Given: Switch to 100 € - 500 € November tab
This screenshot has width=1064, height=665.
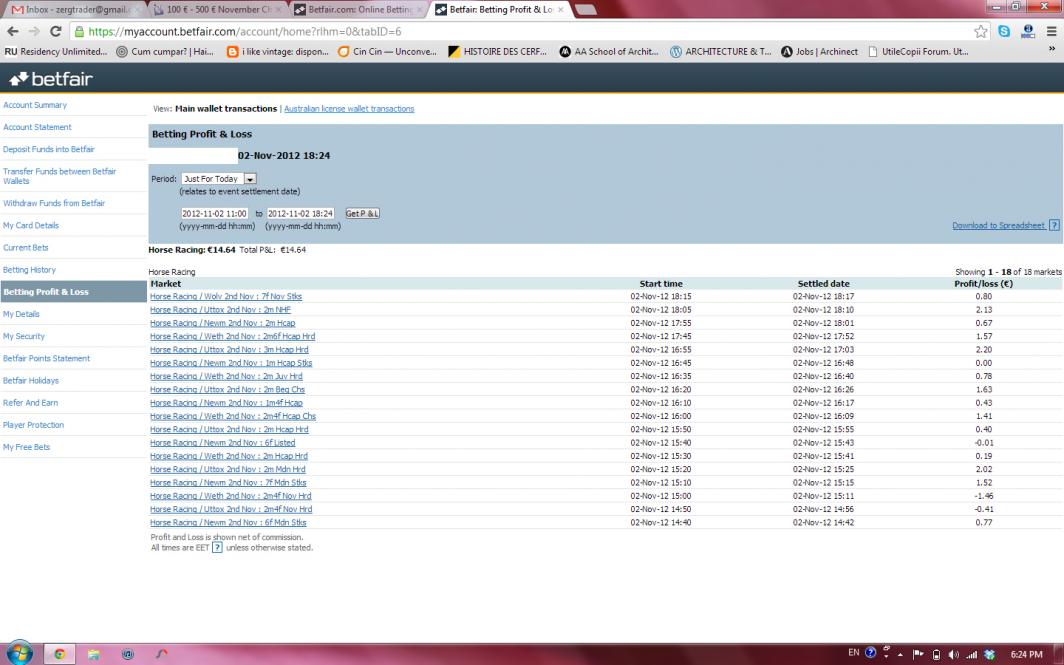Looking at the screenshot, I should (x=216, y=10).
